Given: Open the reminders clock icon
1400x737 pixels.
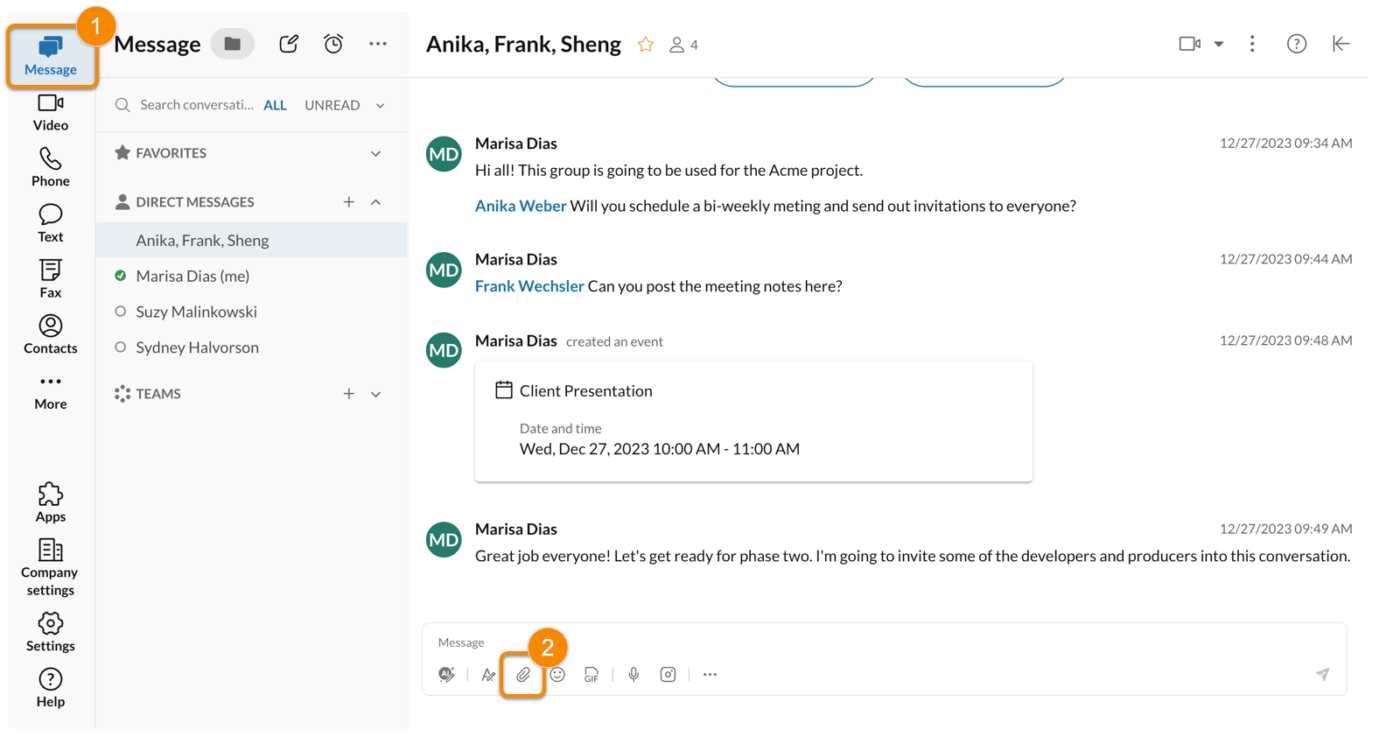Looking at the screenshot, I should (333, 43).
